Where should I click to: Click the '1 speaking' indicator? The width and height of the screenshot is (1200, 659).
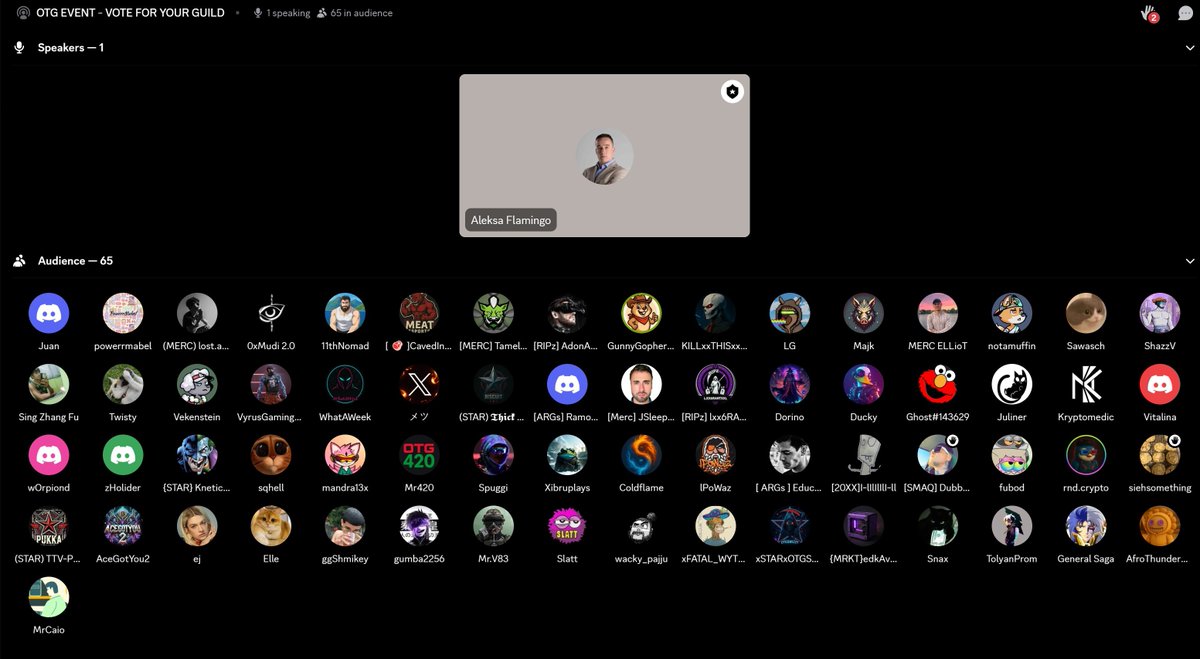(281, 13)
